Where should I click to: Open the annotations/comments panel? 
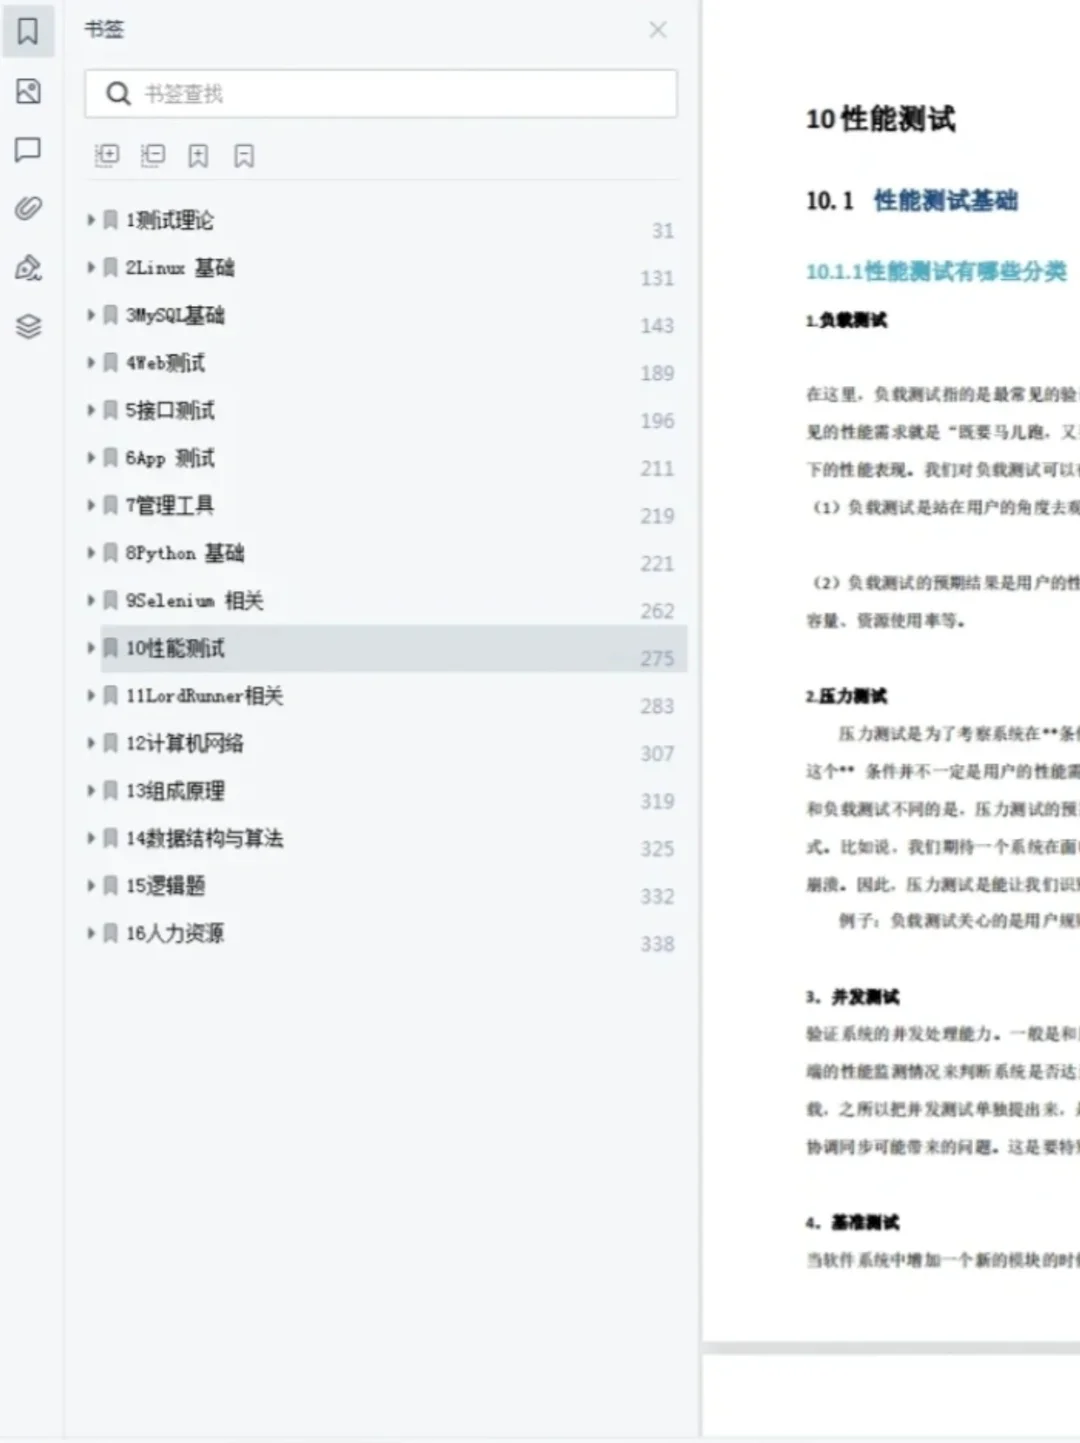point(28,150)
